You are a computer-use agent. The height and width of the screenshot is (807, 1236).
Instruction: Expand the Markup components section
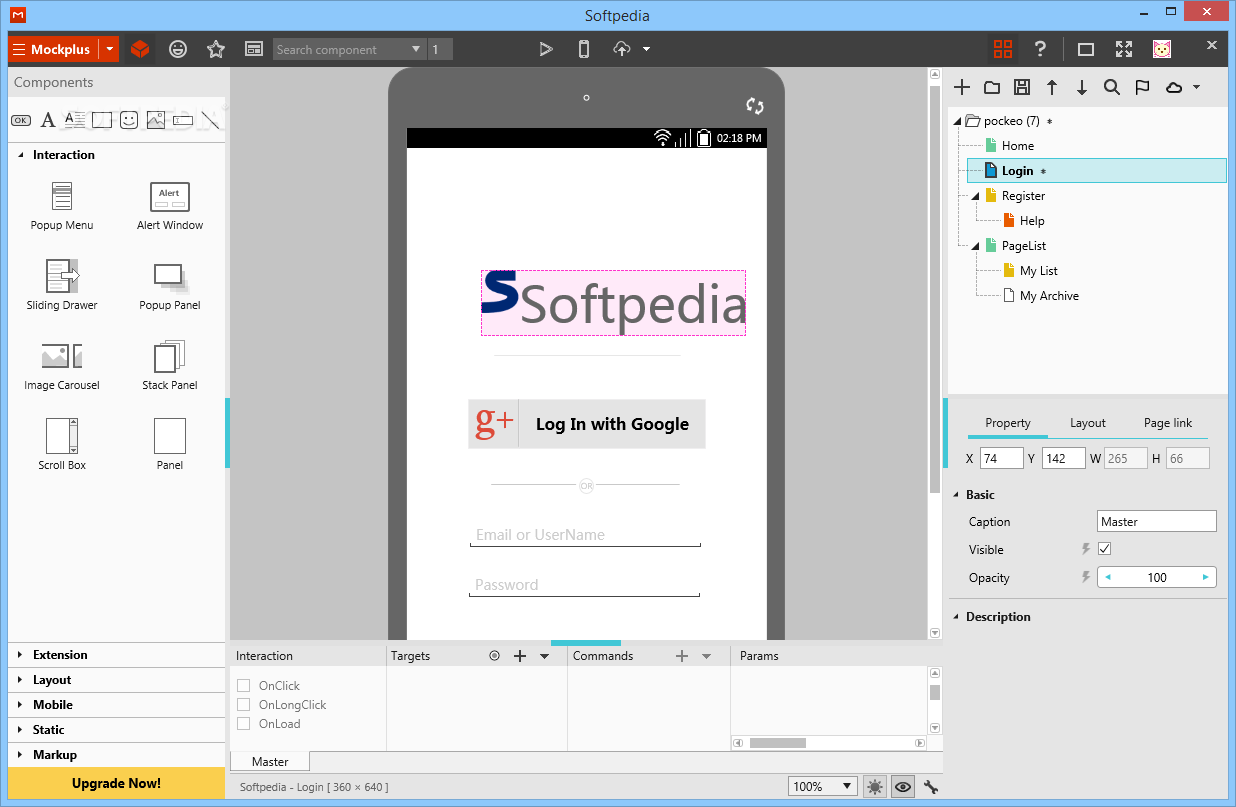117,755
